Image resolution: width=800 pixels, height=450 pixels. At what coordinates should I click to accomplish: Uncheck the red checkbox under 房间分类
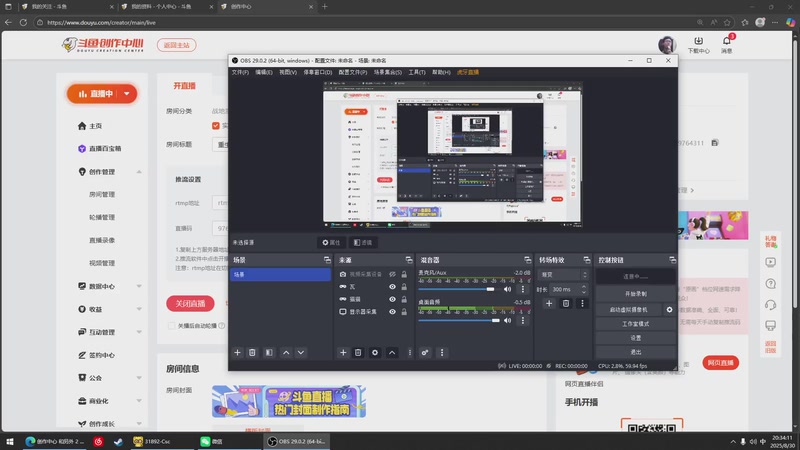(216, 126)
